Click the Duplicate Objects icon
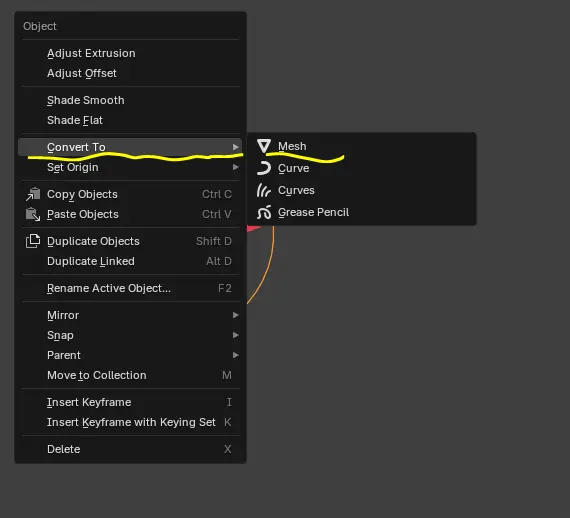Screen dimensions: 570x518 [33, 241]
